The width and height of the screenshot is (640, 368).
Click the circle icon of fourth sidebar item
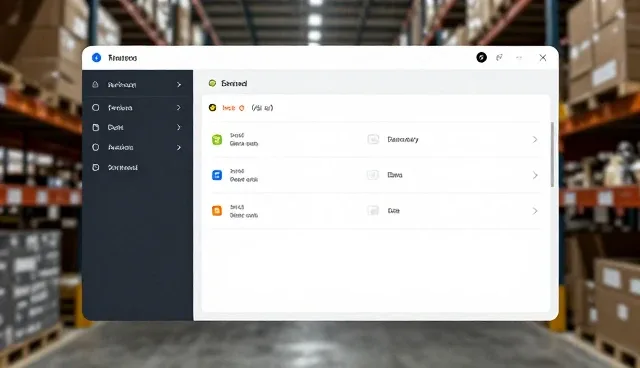96,147
